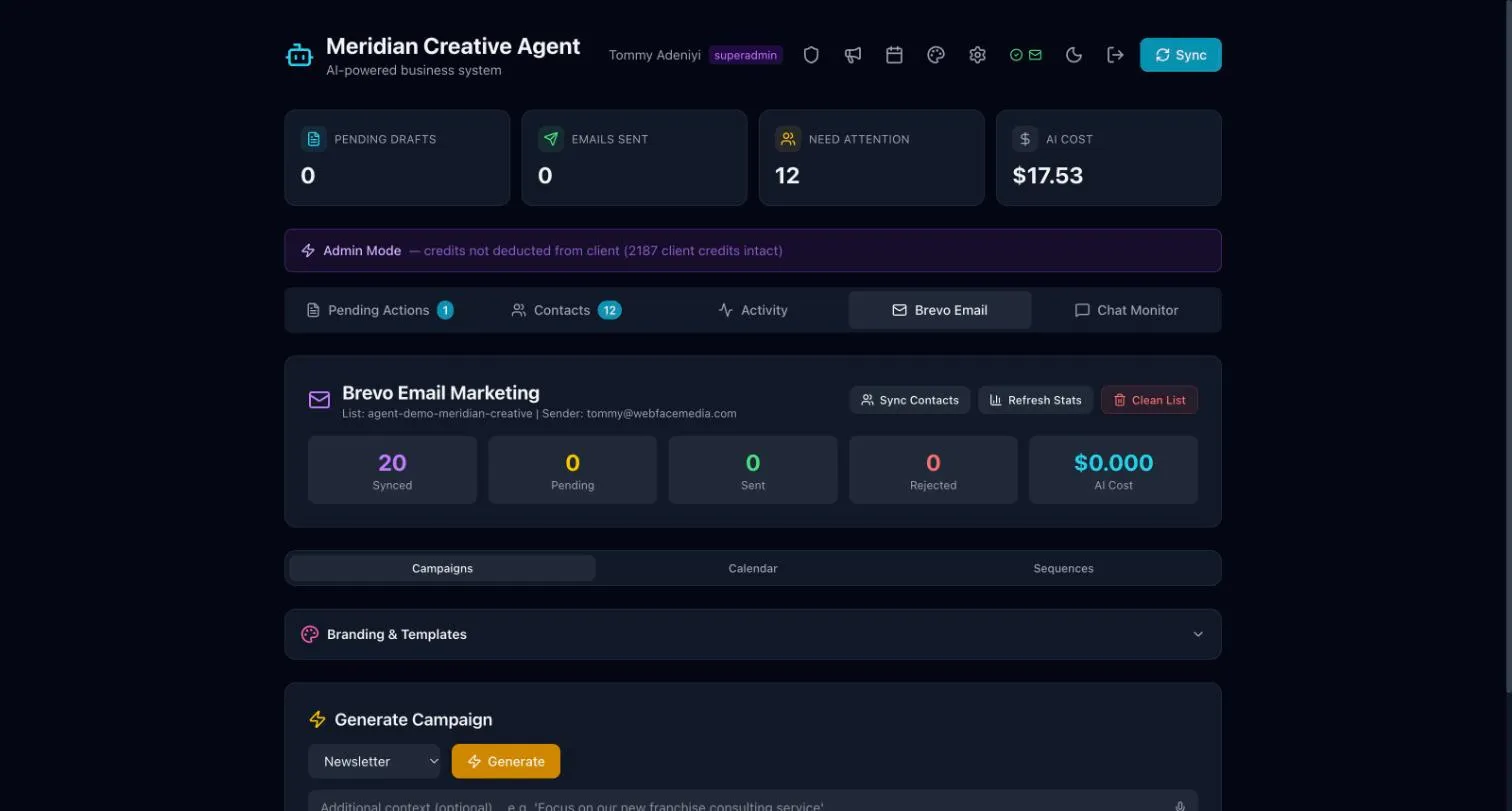Expand the Branding & Templates section chevron
This screenshot has height=811, width=1512.
point(1198,634)
